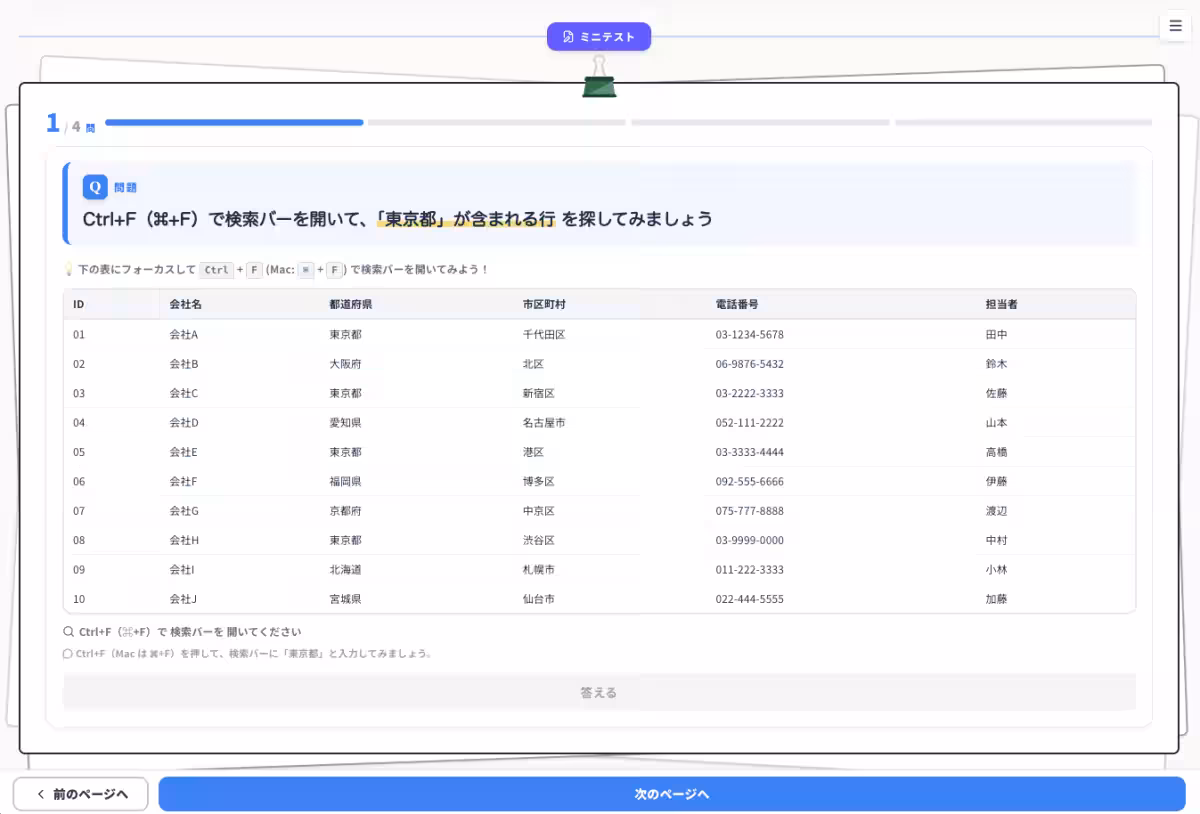Select cell 会社G

click(x=184, y=511)
